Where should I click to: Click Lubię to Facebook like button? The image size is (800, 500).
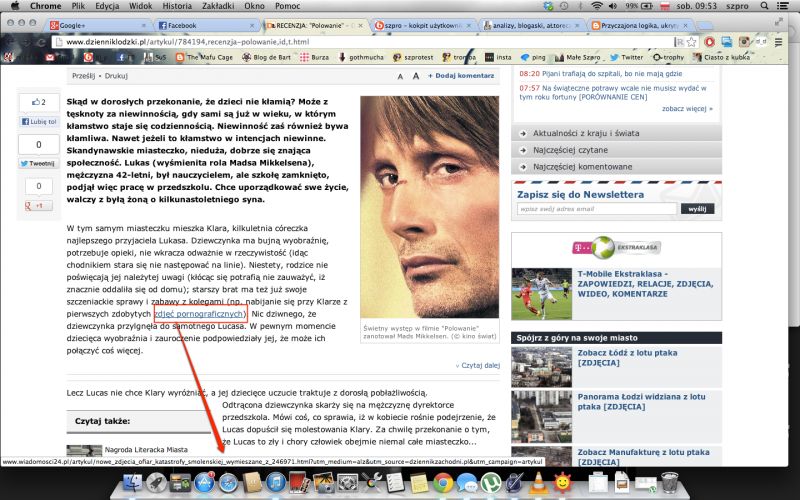(x=39, y=121)
